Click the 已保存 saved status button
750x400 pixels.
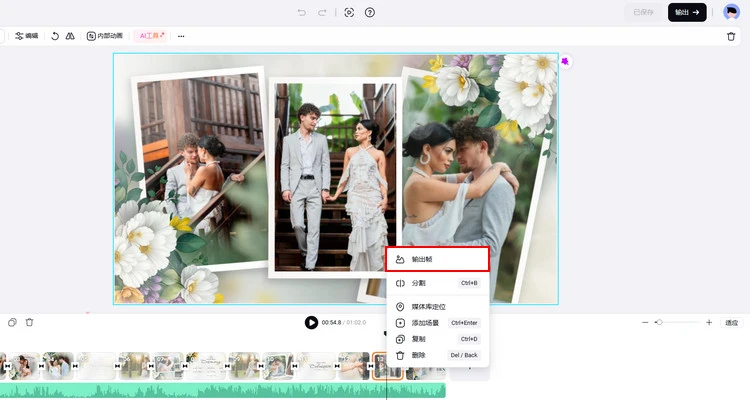(x=643, y=12)
